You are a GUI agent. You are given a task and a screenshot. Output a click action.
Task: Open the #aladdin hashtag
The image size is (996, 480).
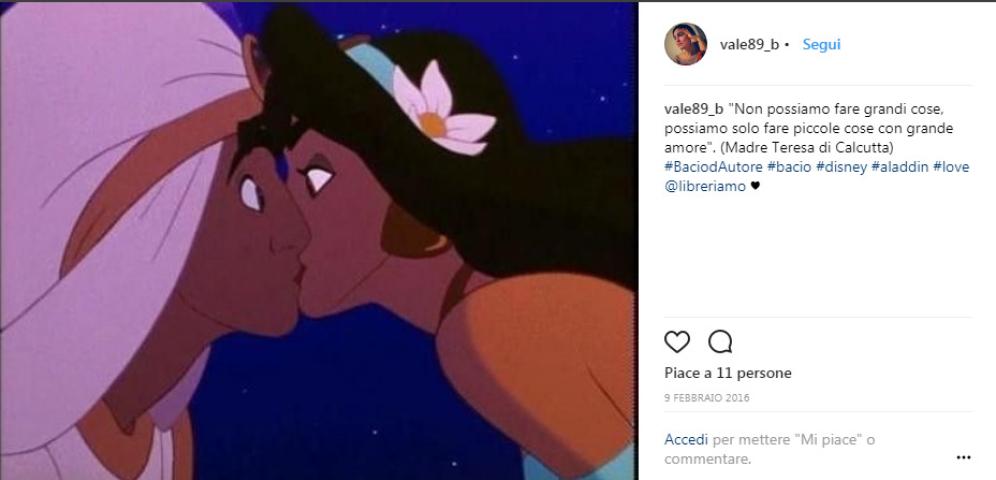click(x=899, y=168)
